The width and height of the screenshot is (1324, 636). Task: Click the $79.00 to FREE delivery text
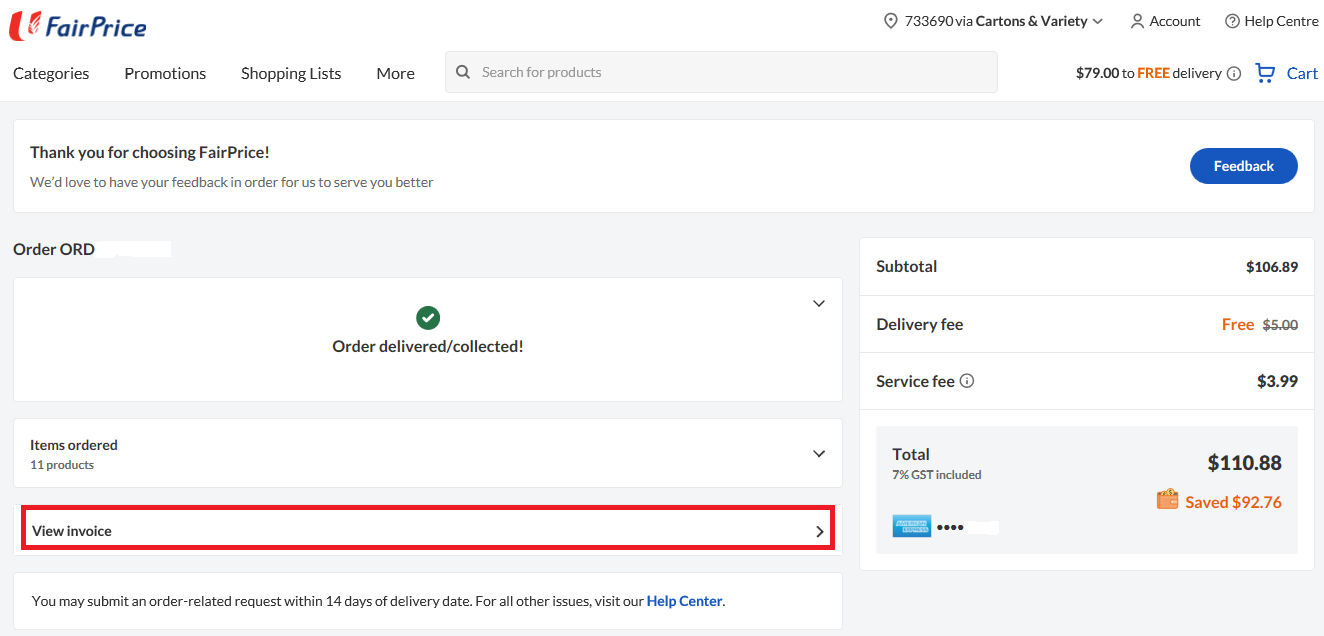click(1149, 73)
